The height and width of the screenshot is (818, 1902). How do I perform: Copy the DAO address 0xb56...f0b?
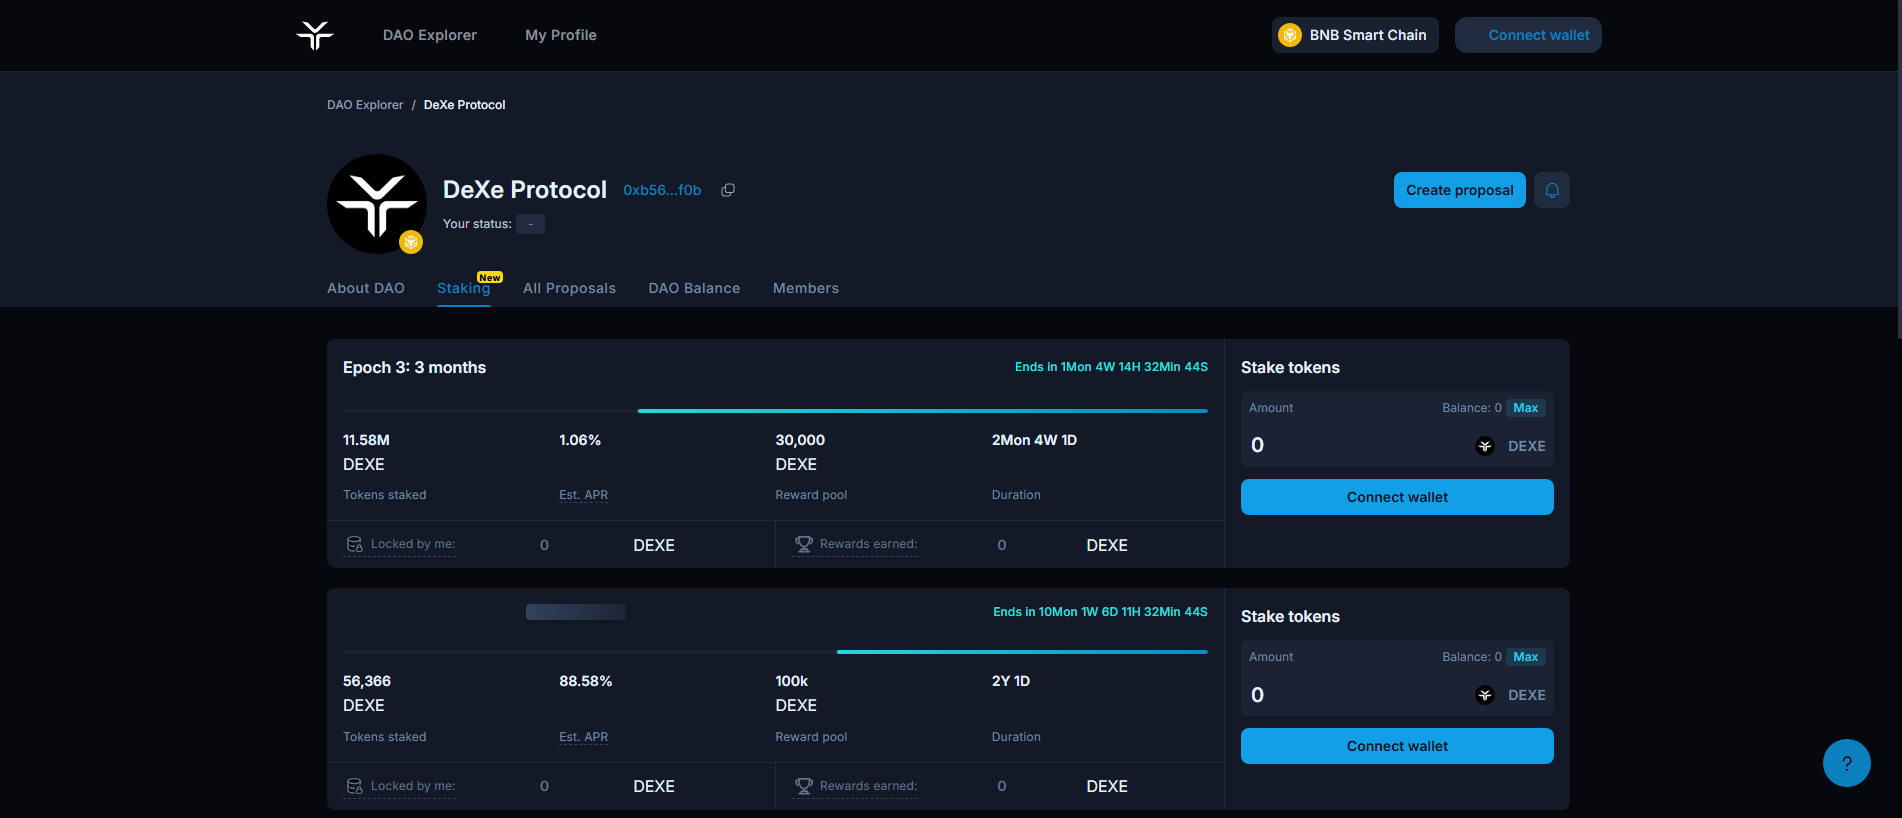(x=728, y=190)
